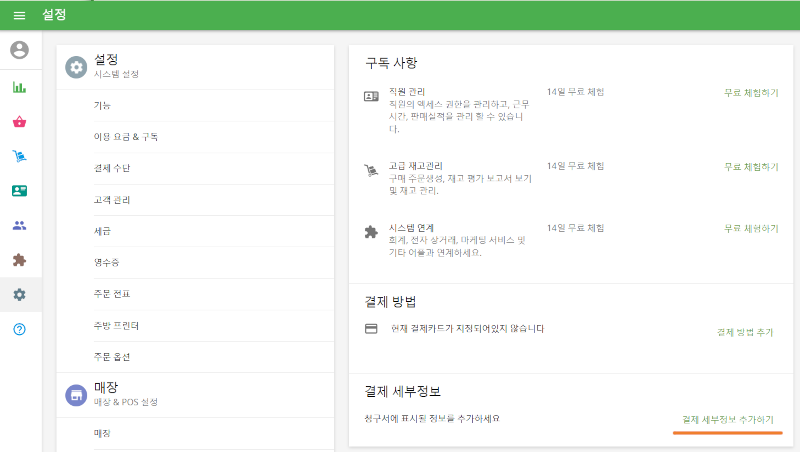Open 영수증 settings item
Viewport: 800px width, 452px height.
[x=107, y=262]
